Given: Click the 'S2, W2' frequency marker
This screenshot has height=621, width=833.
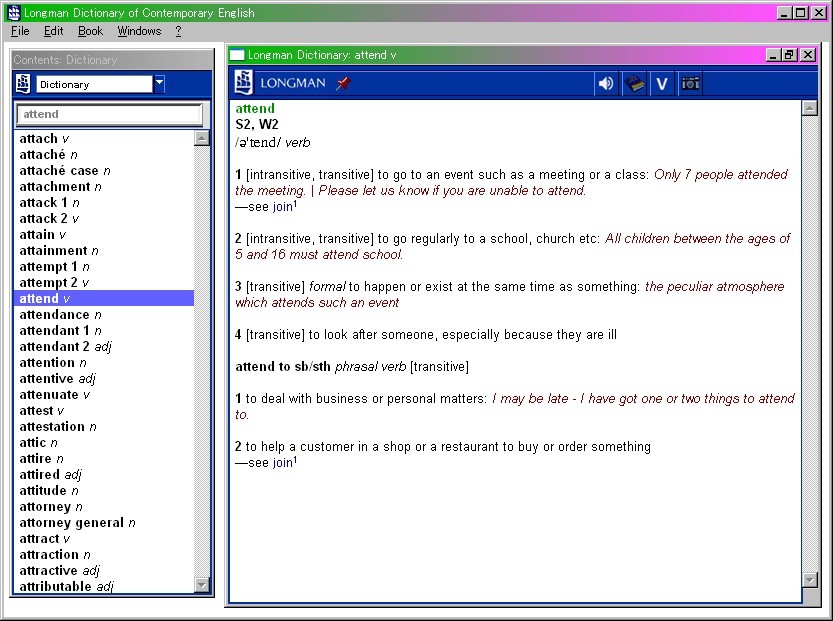Looking at the screenshot, I should tap(257, 124).
